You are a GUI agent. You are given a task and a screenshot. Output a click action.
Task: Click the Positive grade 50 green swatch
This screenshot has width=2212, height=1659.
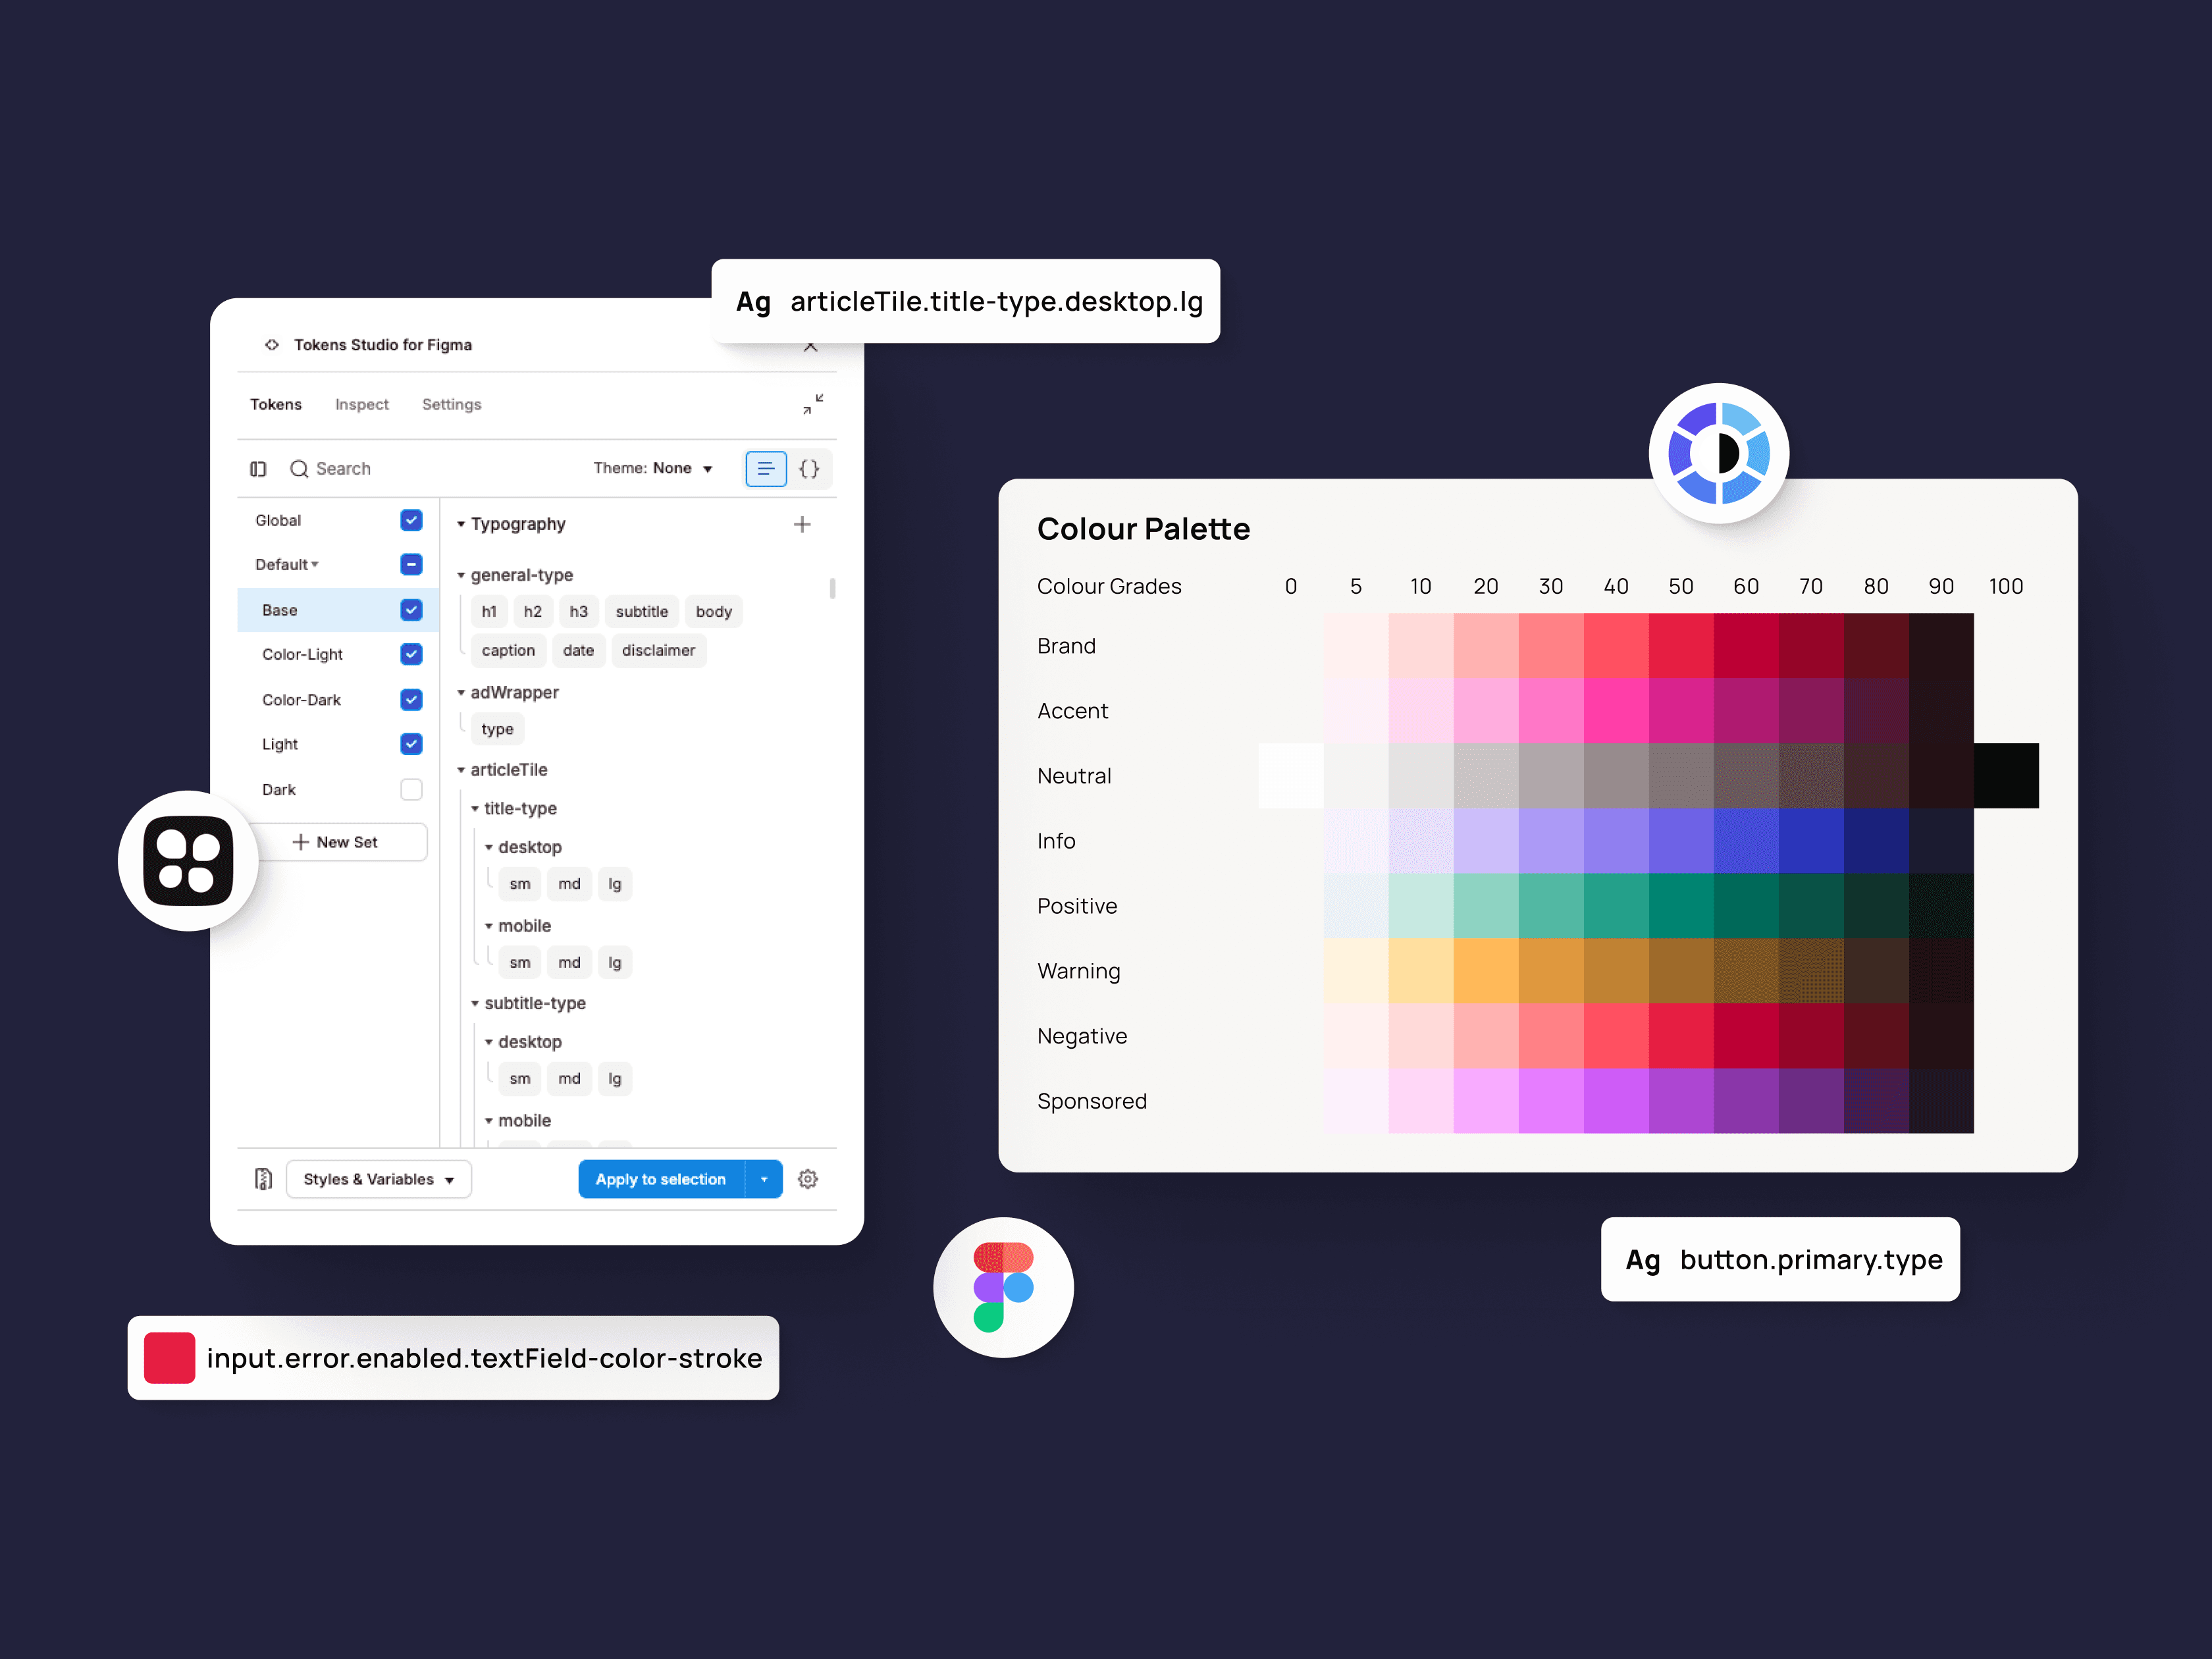click(1681, 906)
